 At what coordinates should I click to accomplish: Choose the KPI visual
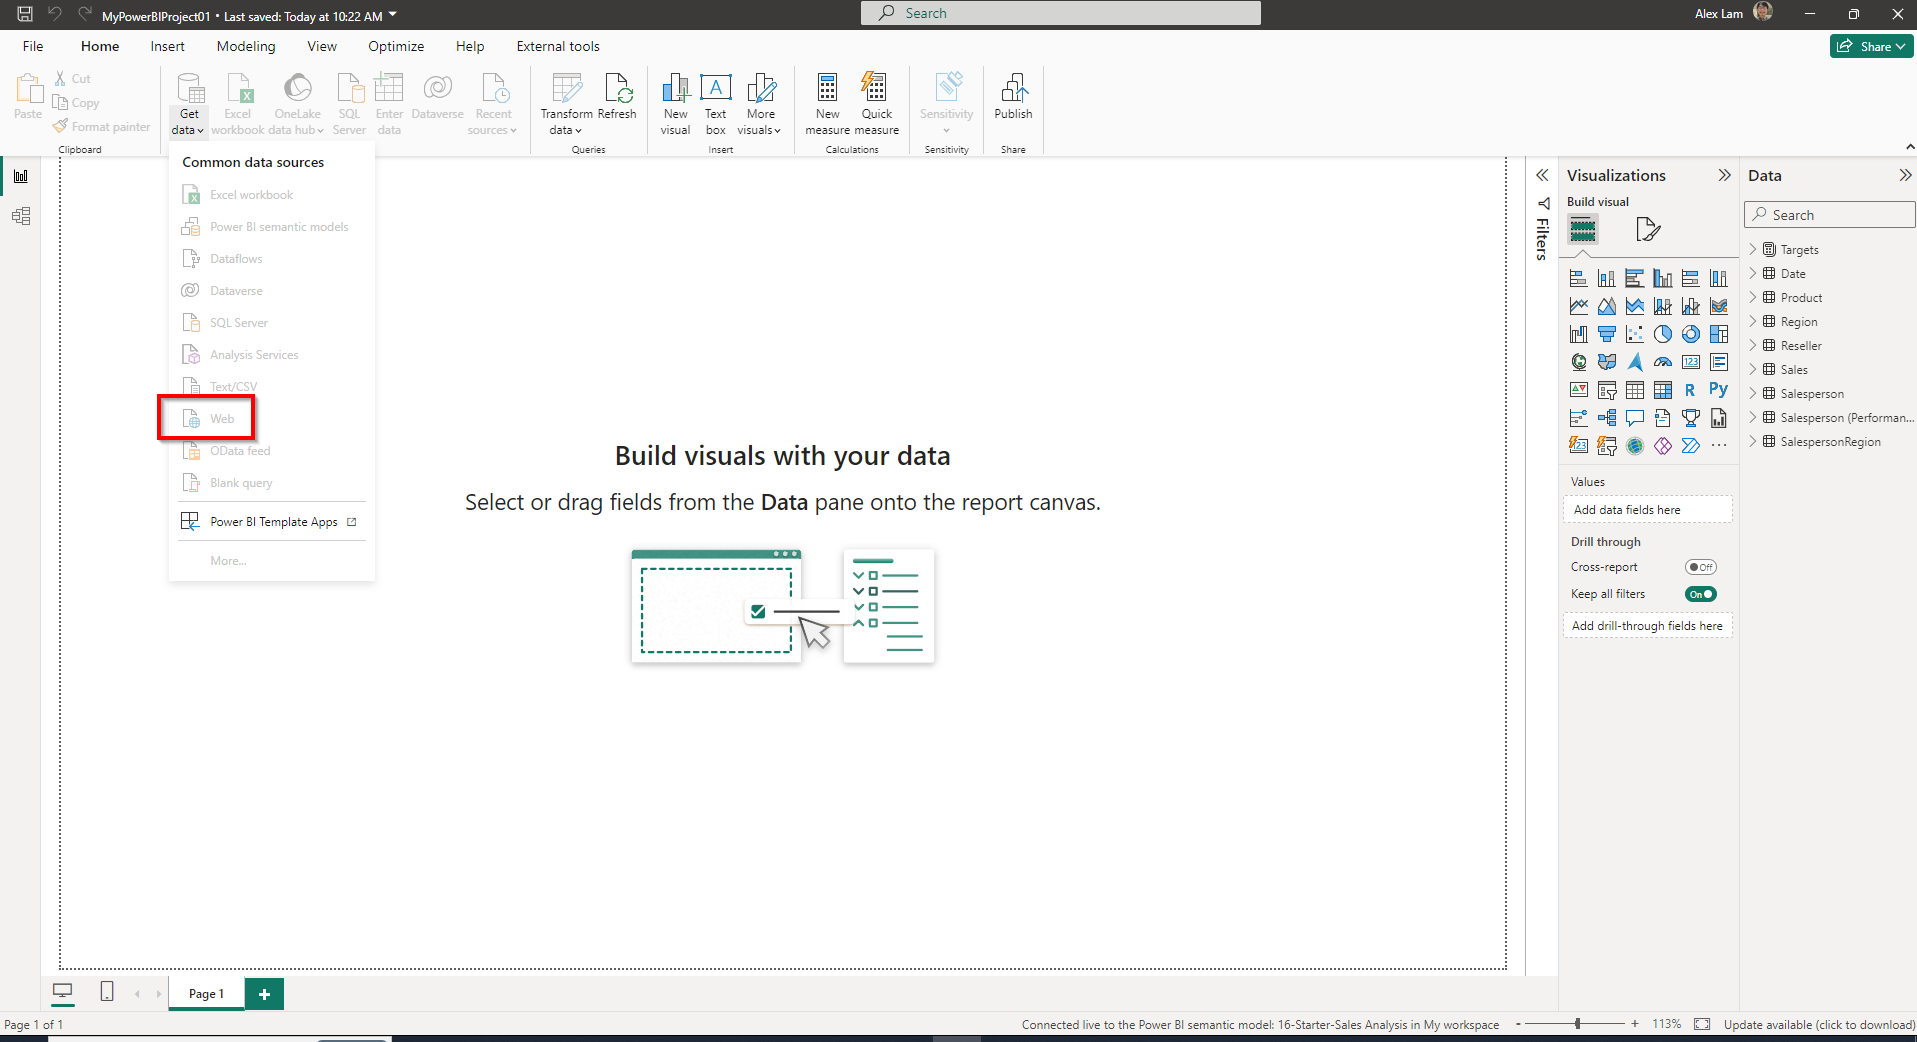[1579, 390]
